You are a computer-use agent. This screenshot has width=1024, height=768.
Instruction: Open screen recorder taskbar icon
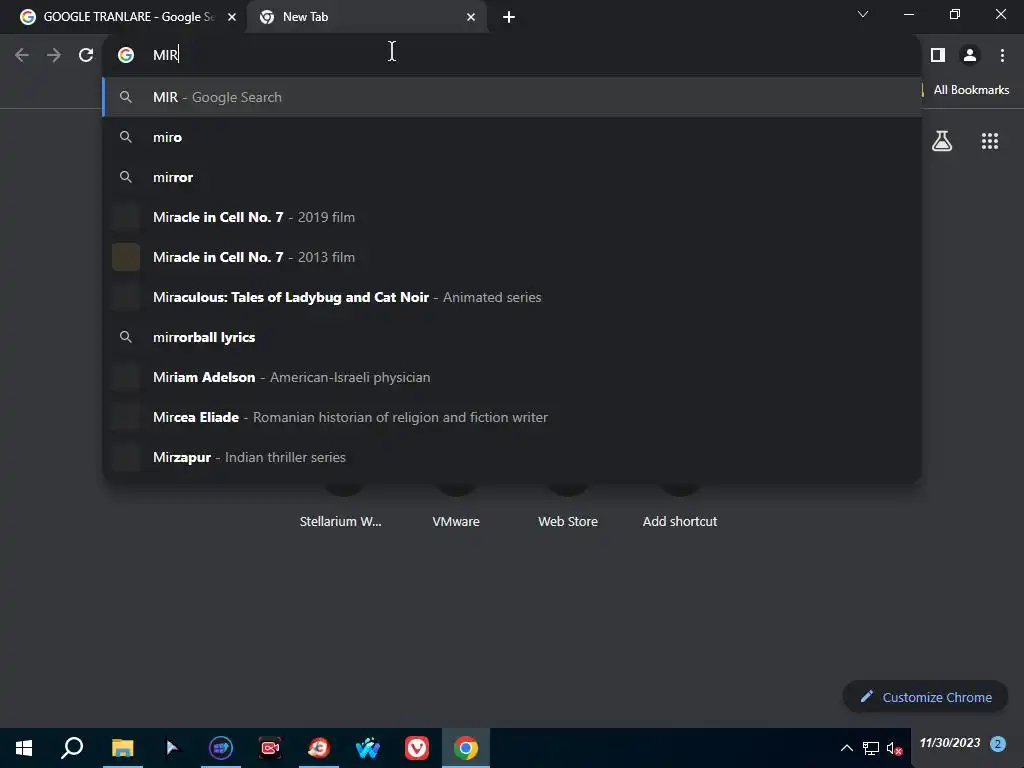point(270,748)
